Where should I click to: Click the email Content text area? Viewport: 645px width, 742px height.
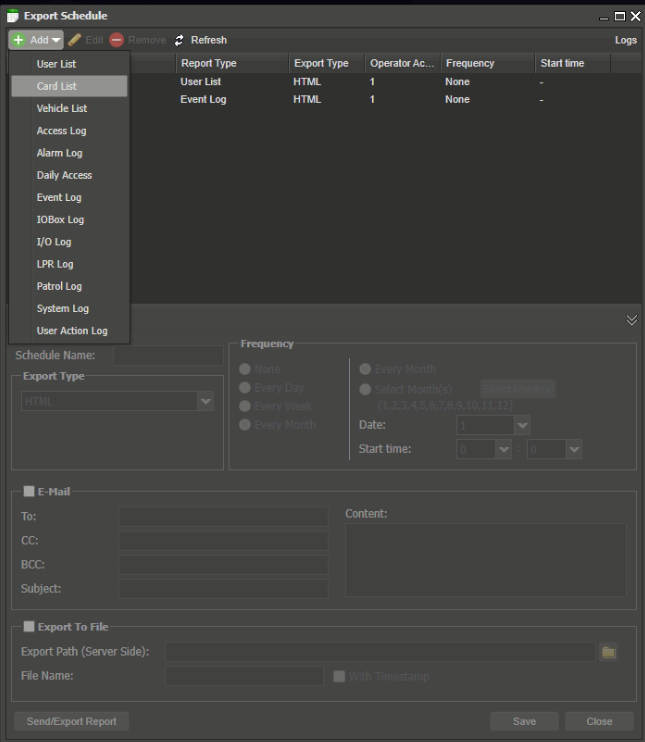(x=486, y=560)
